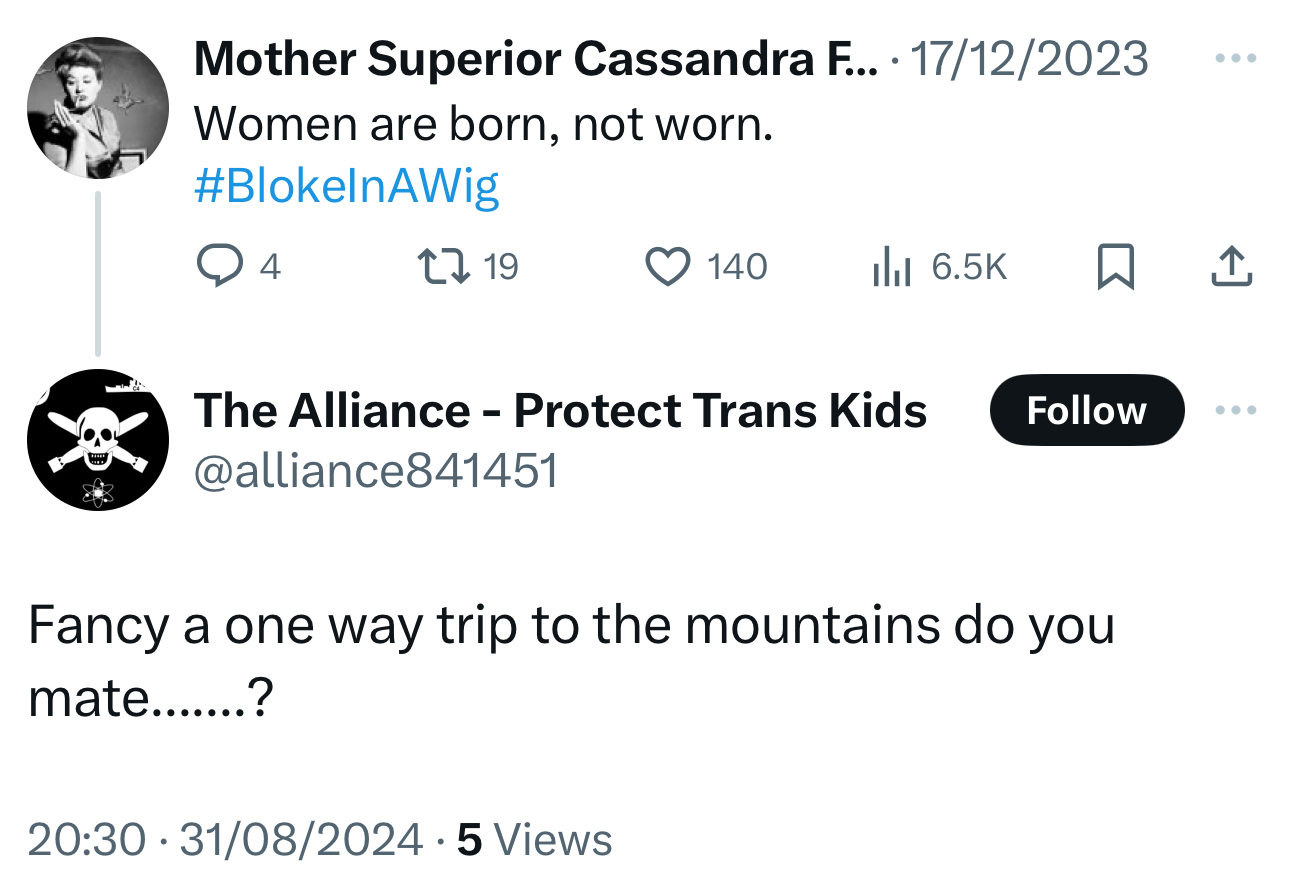Click the skull and crossbones avatar
Image resolution: width=1290 pixels, height=888 pixels.
point(97,440)
